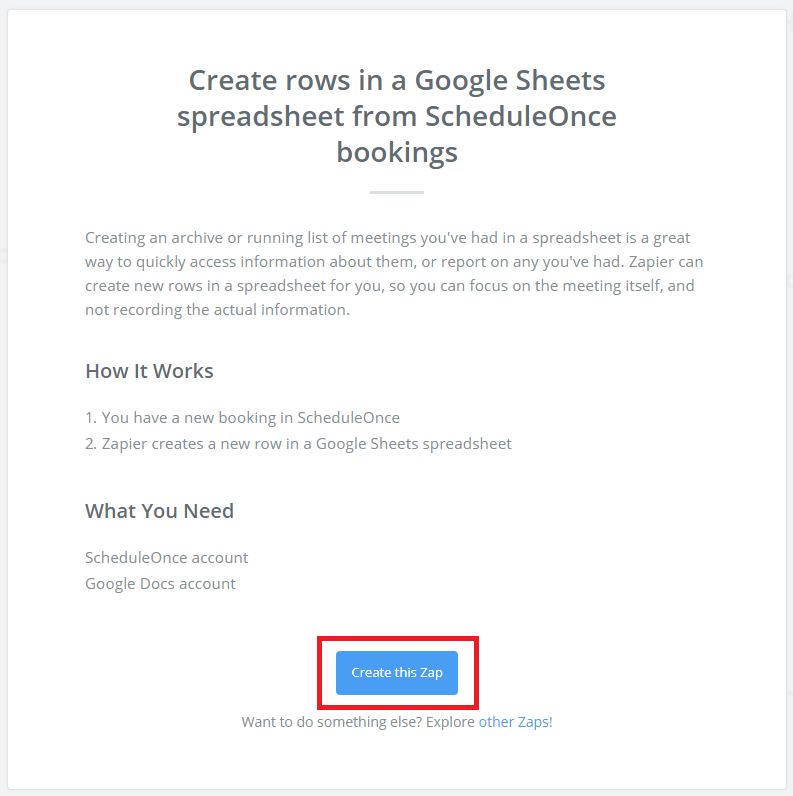This screenshot has width=793, height=796.
Task: Click the word bookings in the title
Action: point(397,152)
